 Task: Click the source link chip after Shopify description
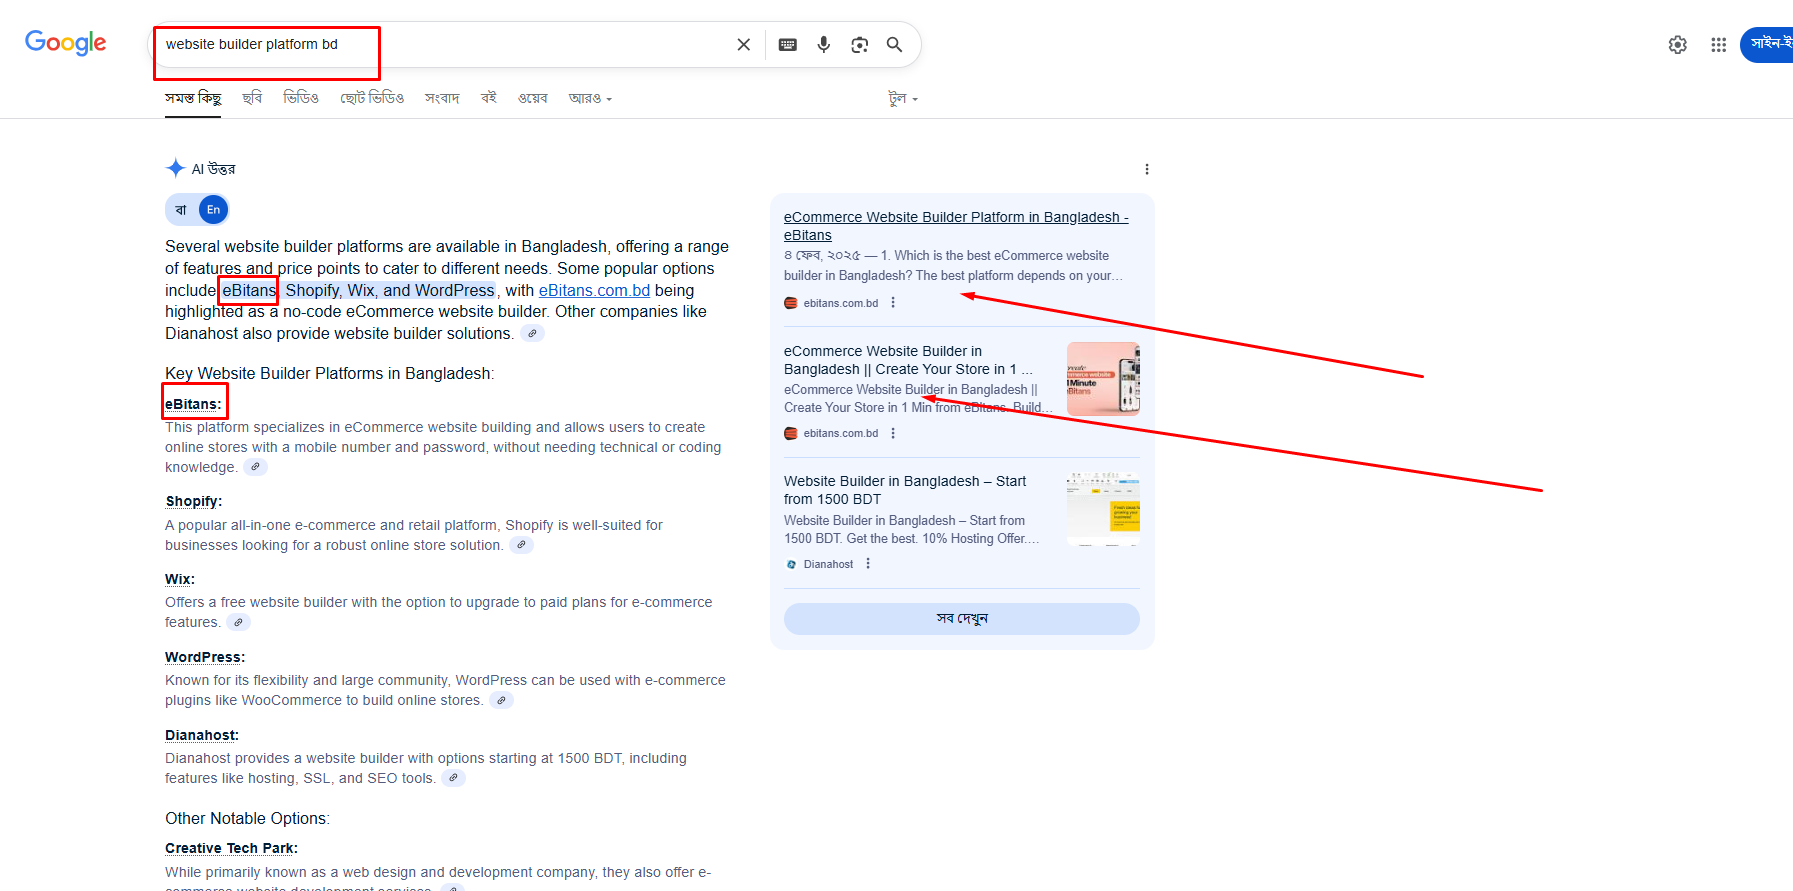(x=521, y=545)
